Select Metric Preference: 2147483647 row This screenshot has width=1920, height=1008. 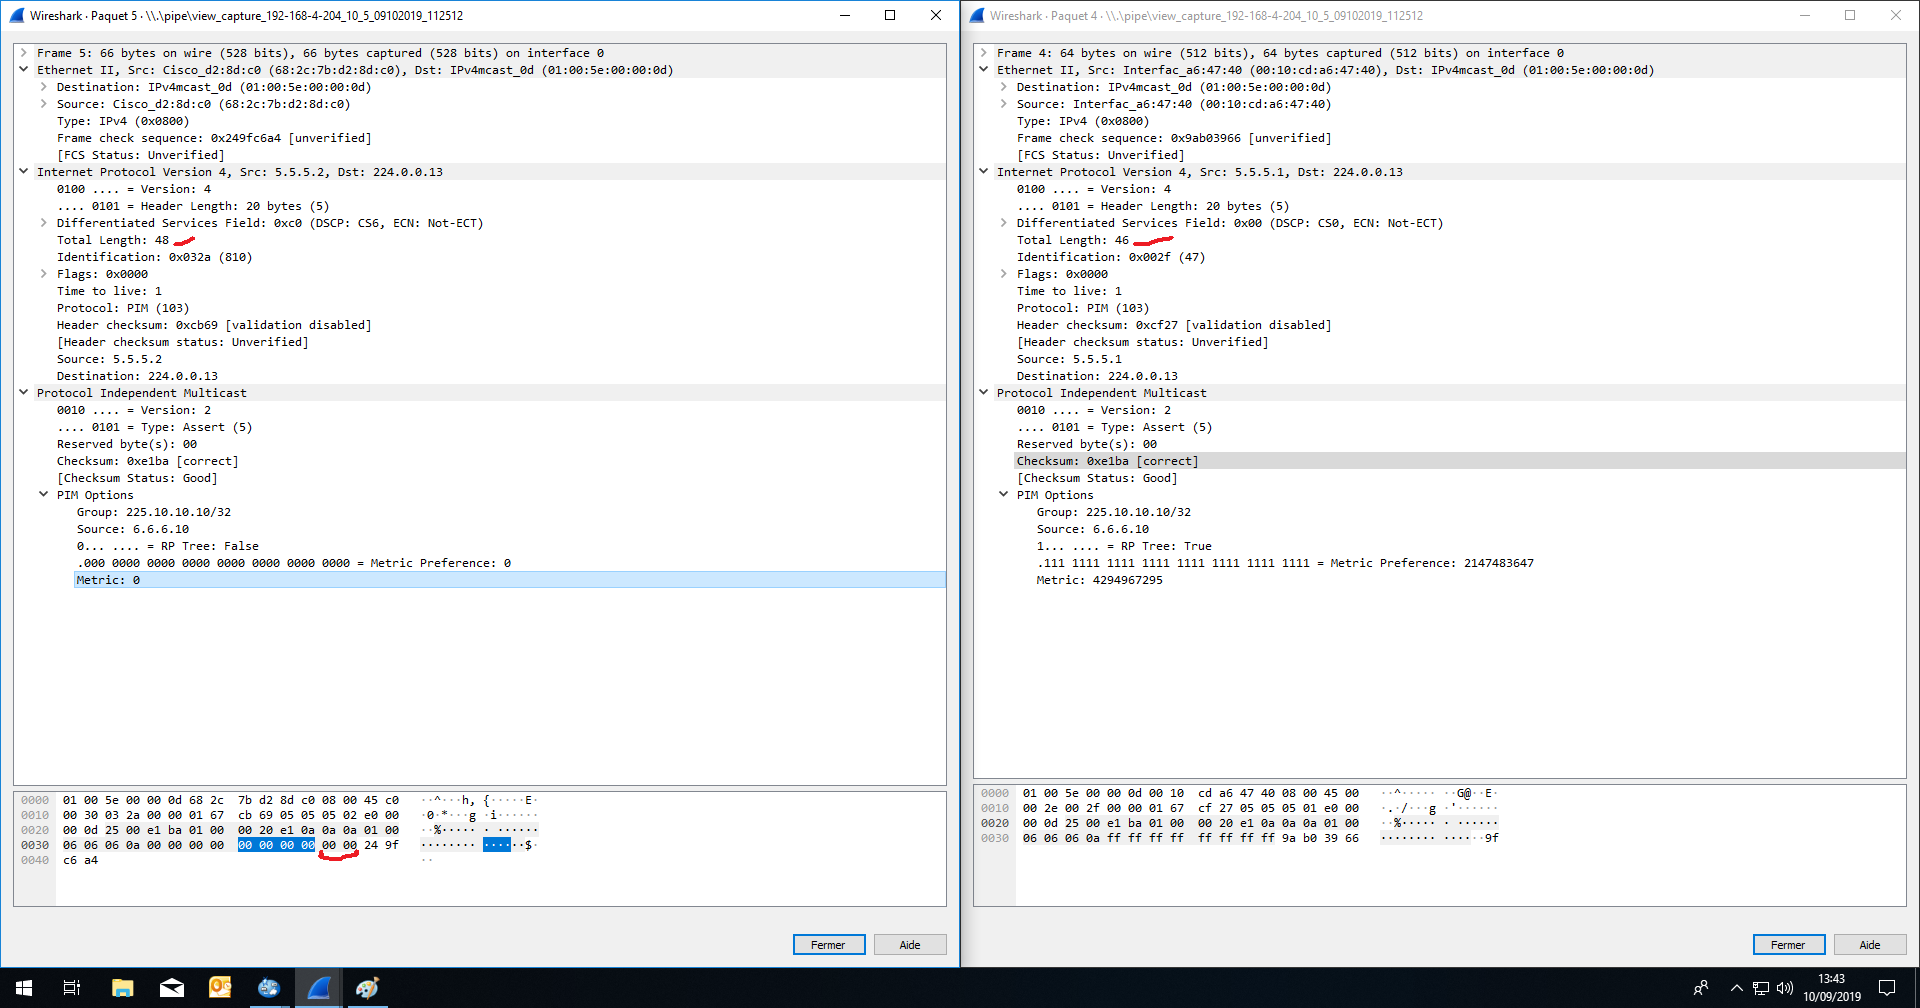point(1285,563)
